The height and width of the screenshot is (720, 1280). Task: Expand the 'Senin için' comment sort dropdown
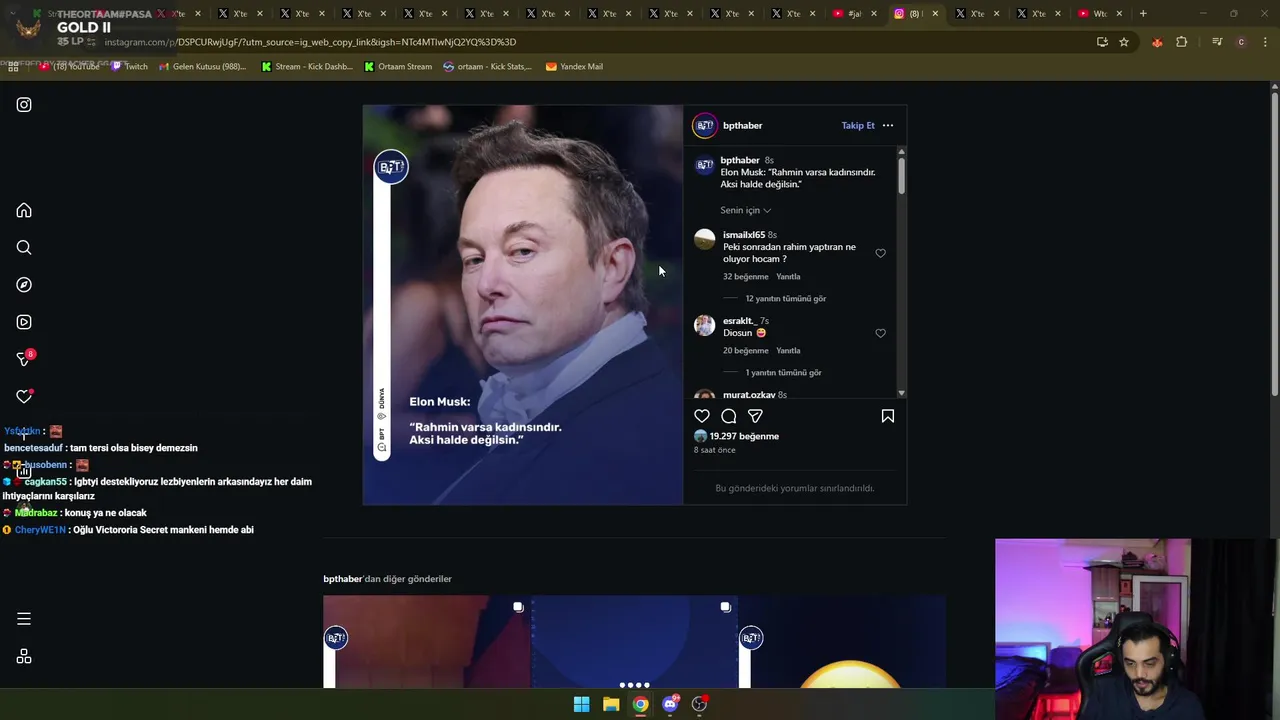pos(746,211)
